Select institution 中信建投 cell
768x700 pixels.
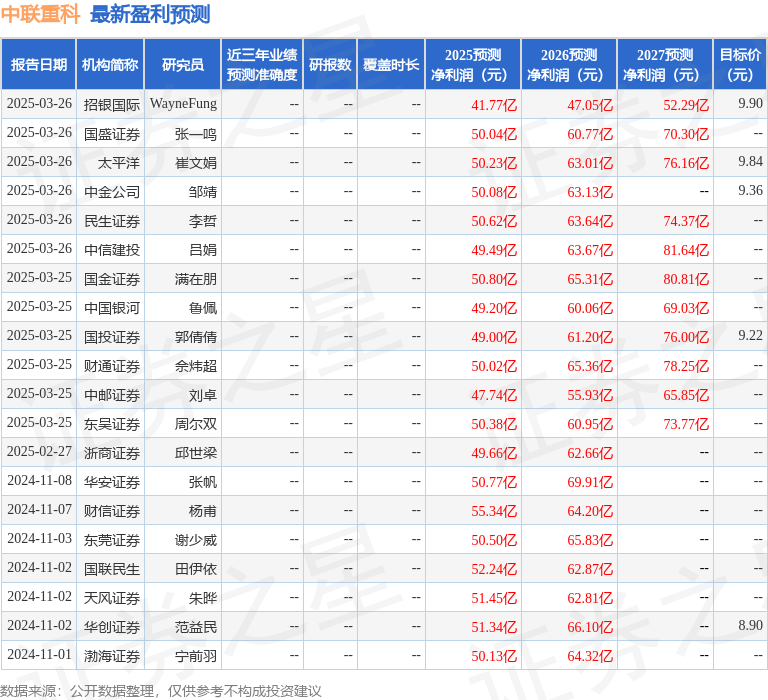[112, 250]
